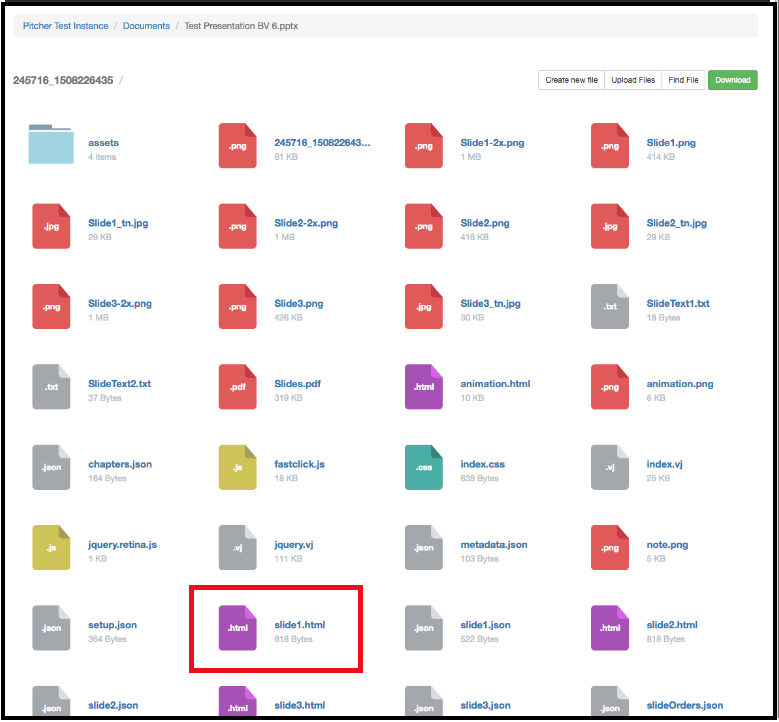Image resolution: width=779 pixels, height=722 pixels.
Task: Open the metadata.json file name link
Action: [494, 545]
